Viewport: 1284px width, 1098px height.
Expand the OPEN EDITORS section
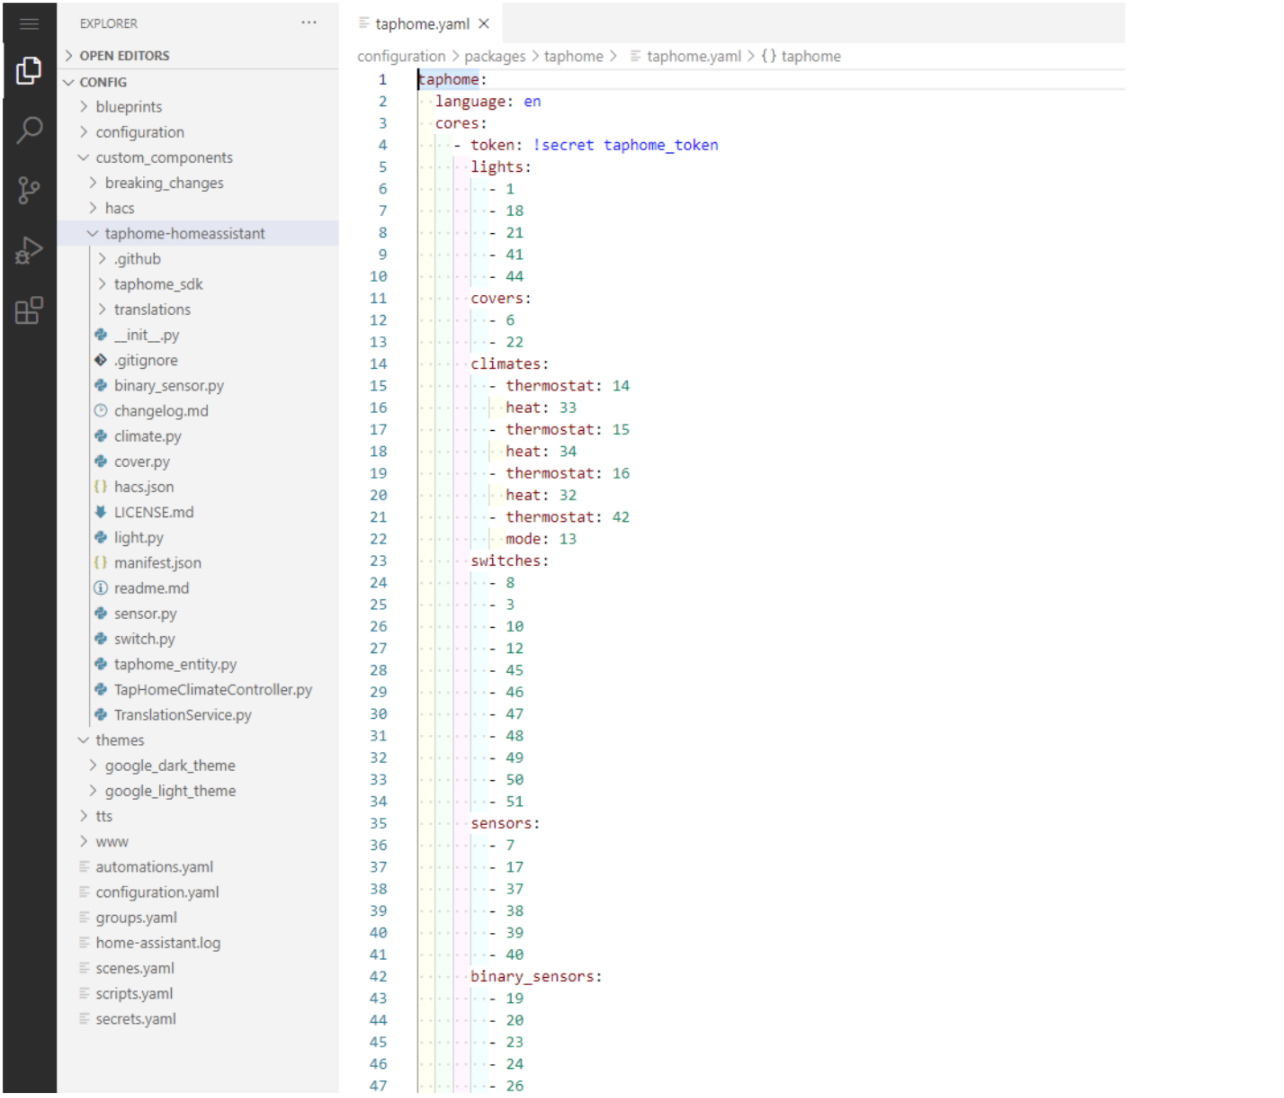[124, 56]
